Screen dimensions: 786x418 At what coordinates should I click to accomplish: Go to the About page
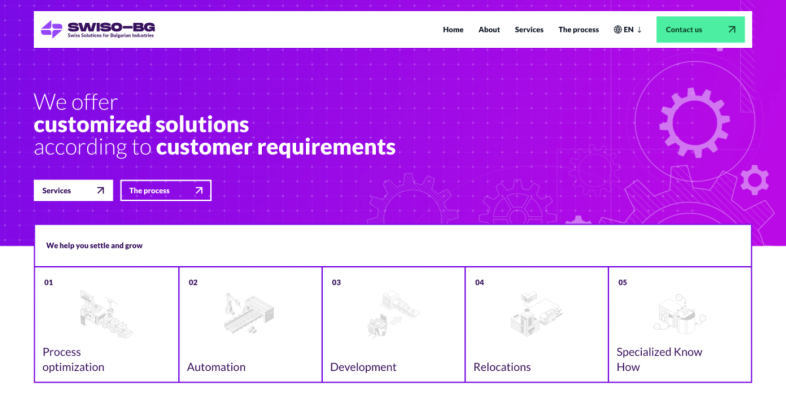489,30
